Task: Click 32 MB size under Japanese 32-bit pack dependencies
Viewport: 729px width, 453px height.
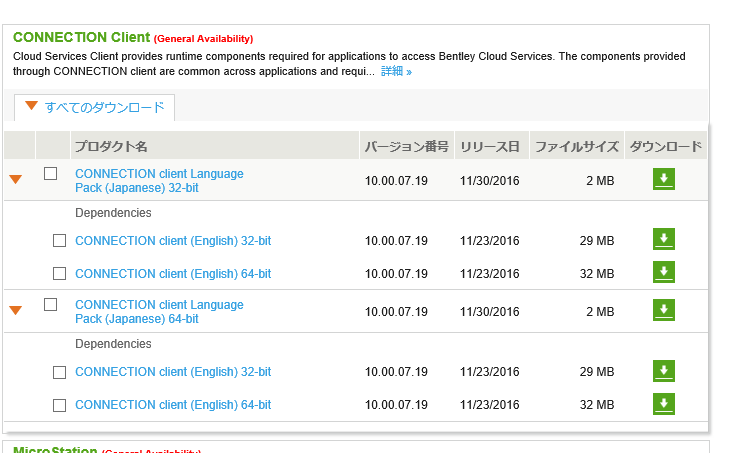Action: [597, 274]
